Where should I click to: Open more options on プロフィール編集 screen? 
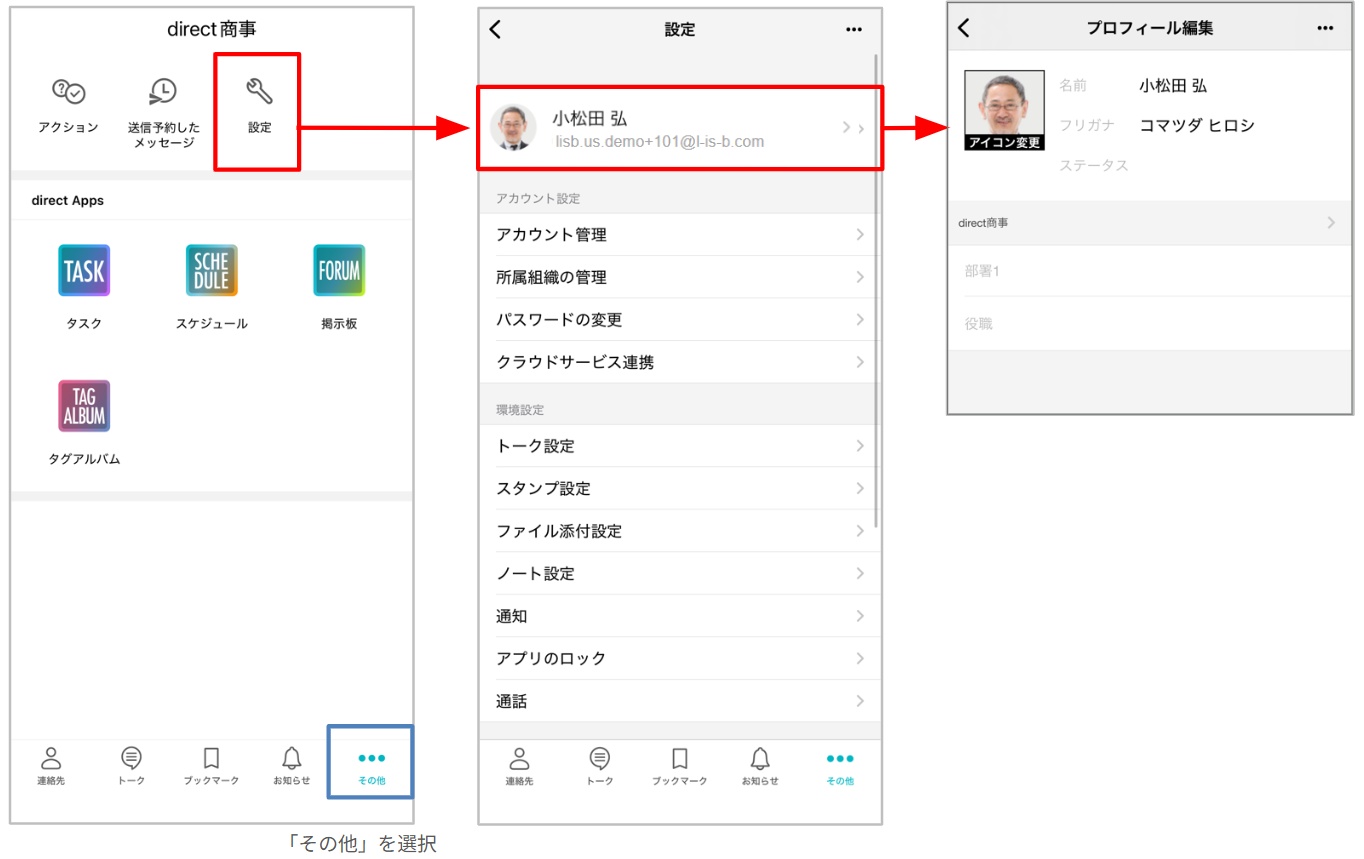click(1326, 28)
